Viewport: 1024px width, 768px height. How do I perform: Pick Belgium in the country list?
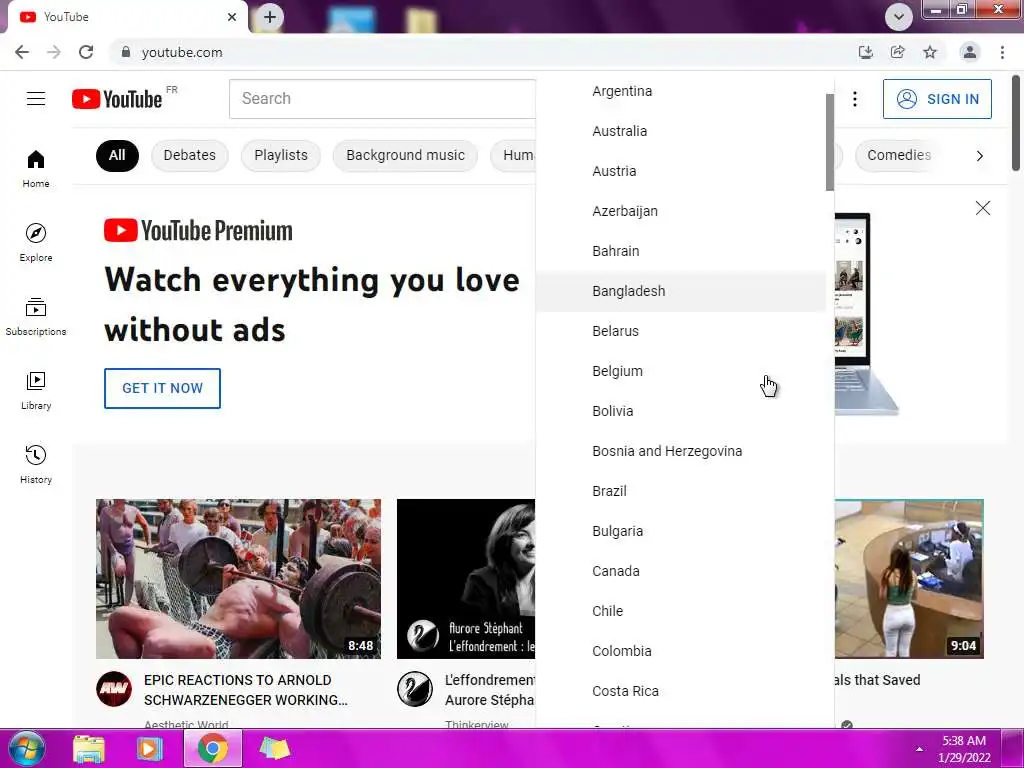tap(680, 371)
